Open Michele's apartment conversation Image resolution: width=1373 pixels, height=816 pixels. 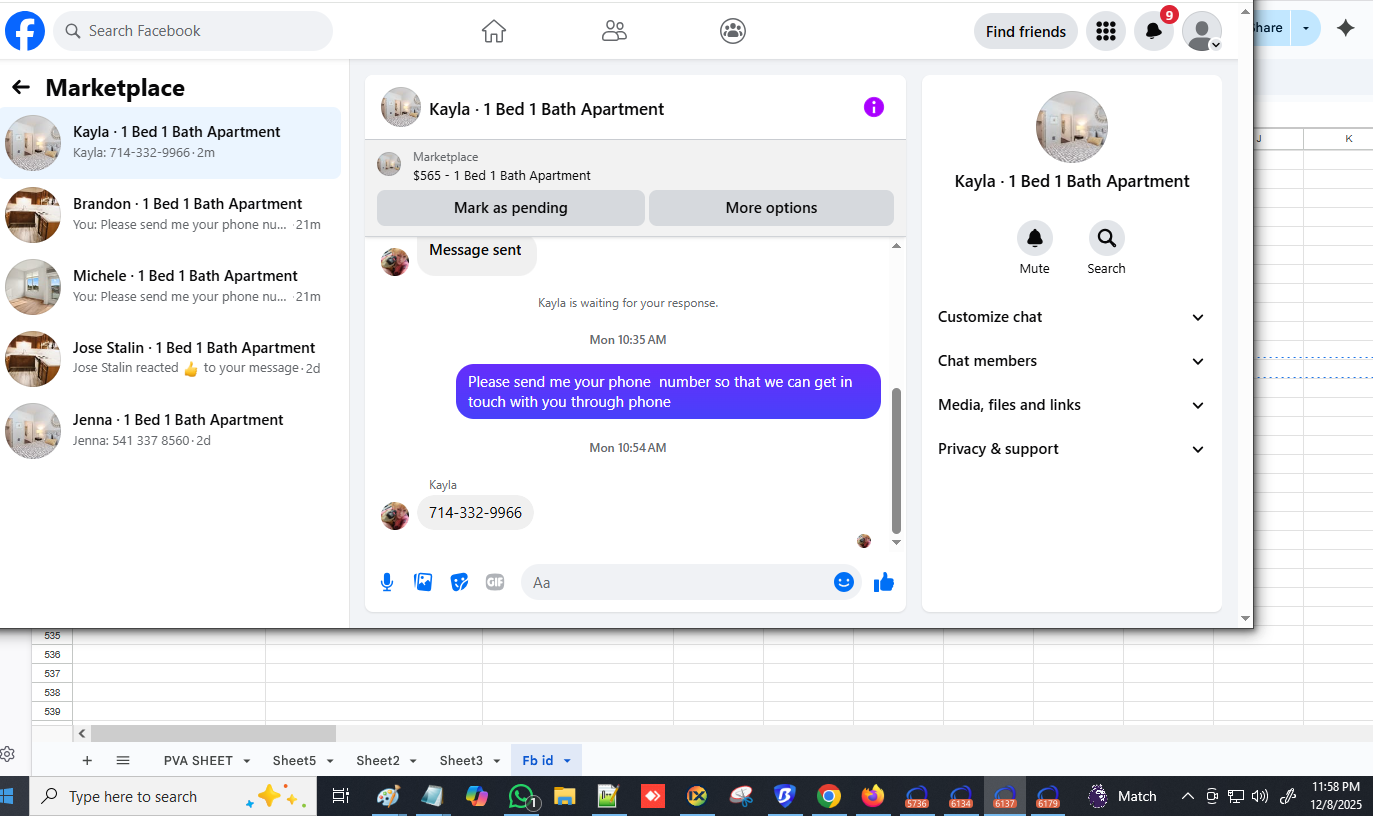[x=170, y=287]
